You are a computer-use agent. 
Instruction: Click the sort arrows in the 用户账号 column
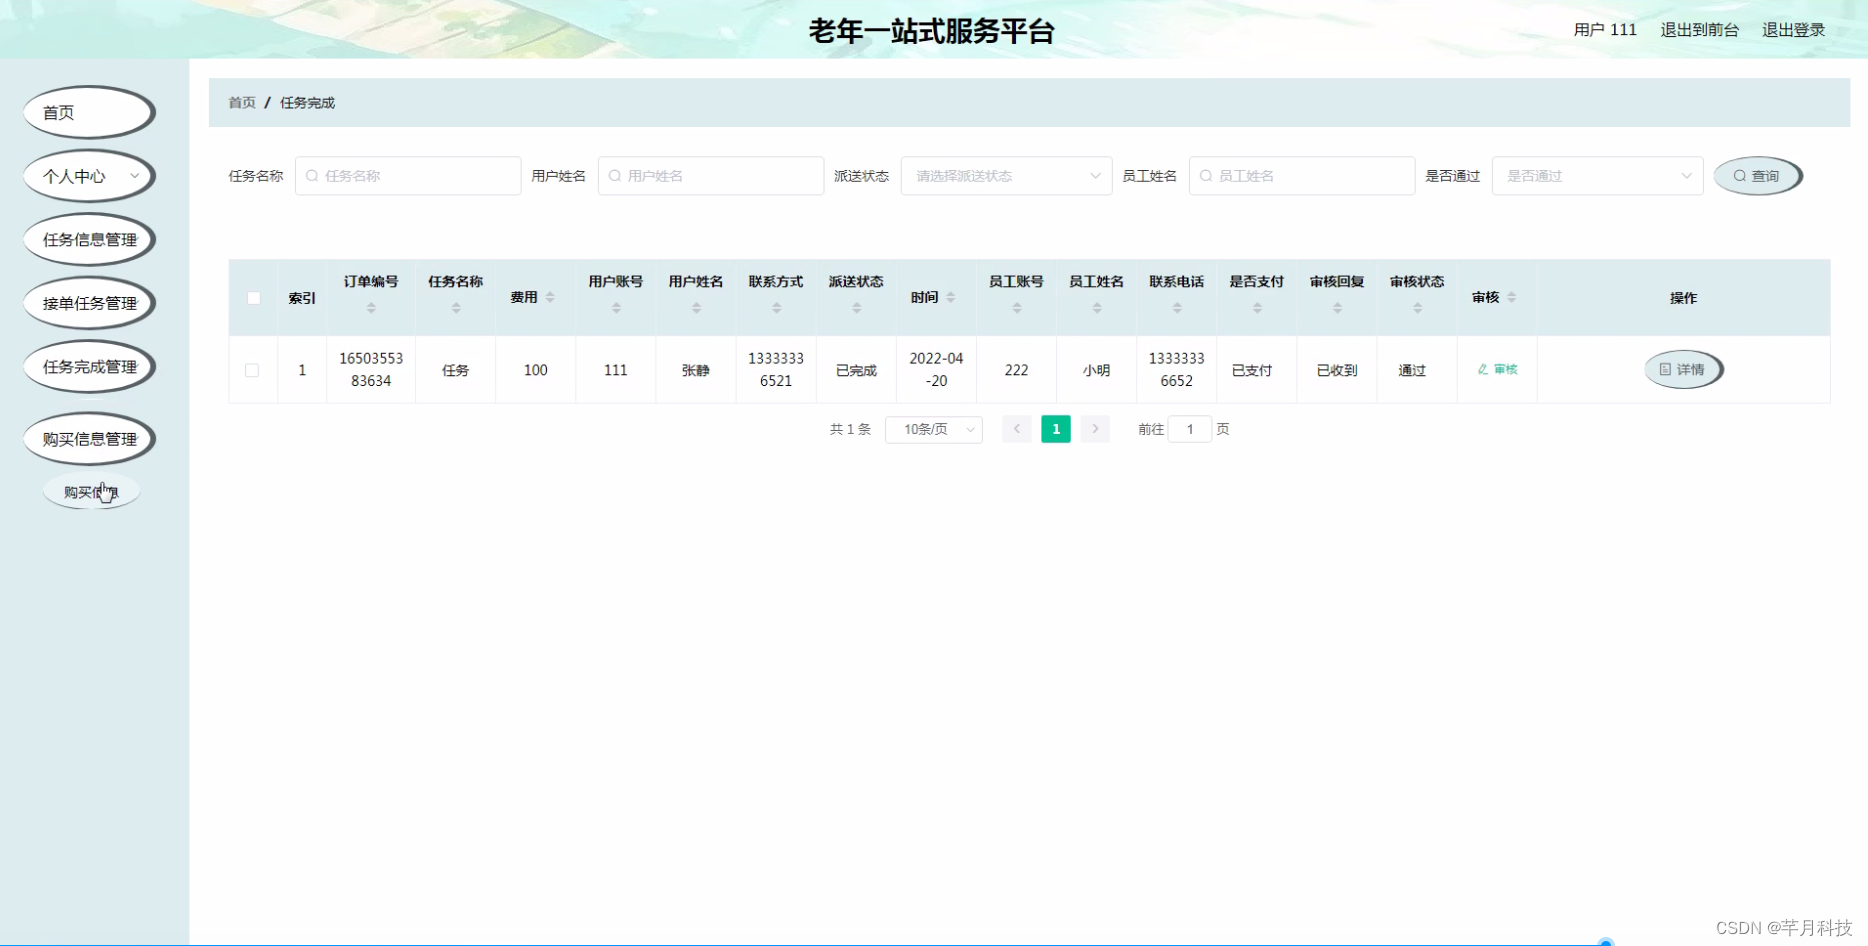(616, 308)
